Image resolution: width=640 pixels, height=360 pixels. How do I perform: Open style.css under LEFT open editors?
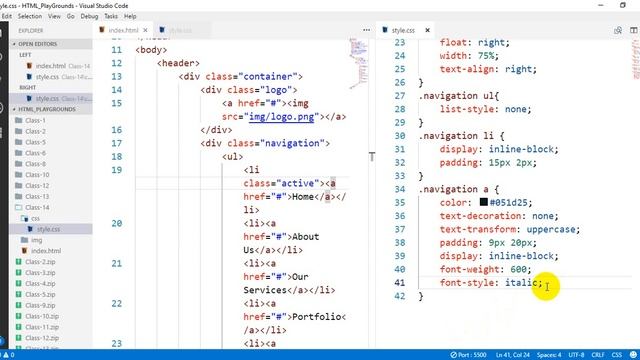click(51, 77)
